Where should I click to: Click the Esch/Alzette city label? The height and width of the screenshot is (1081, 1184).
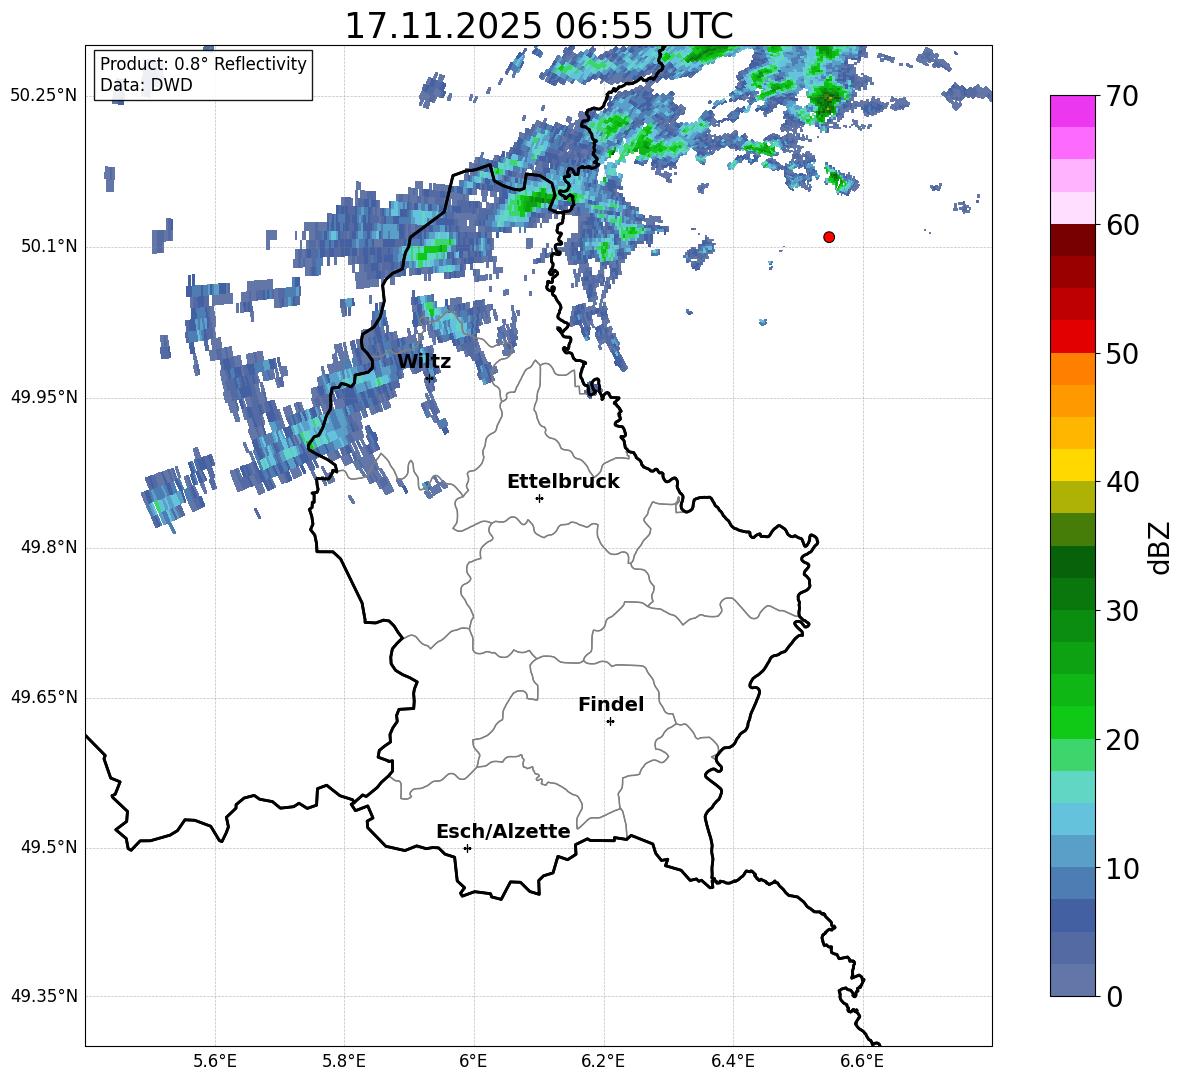pyautogui.click(x=504, y=832)
